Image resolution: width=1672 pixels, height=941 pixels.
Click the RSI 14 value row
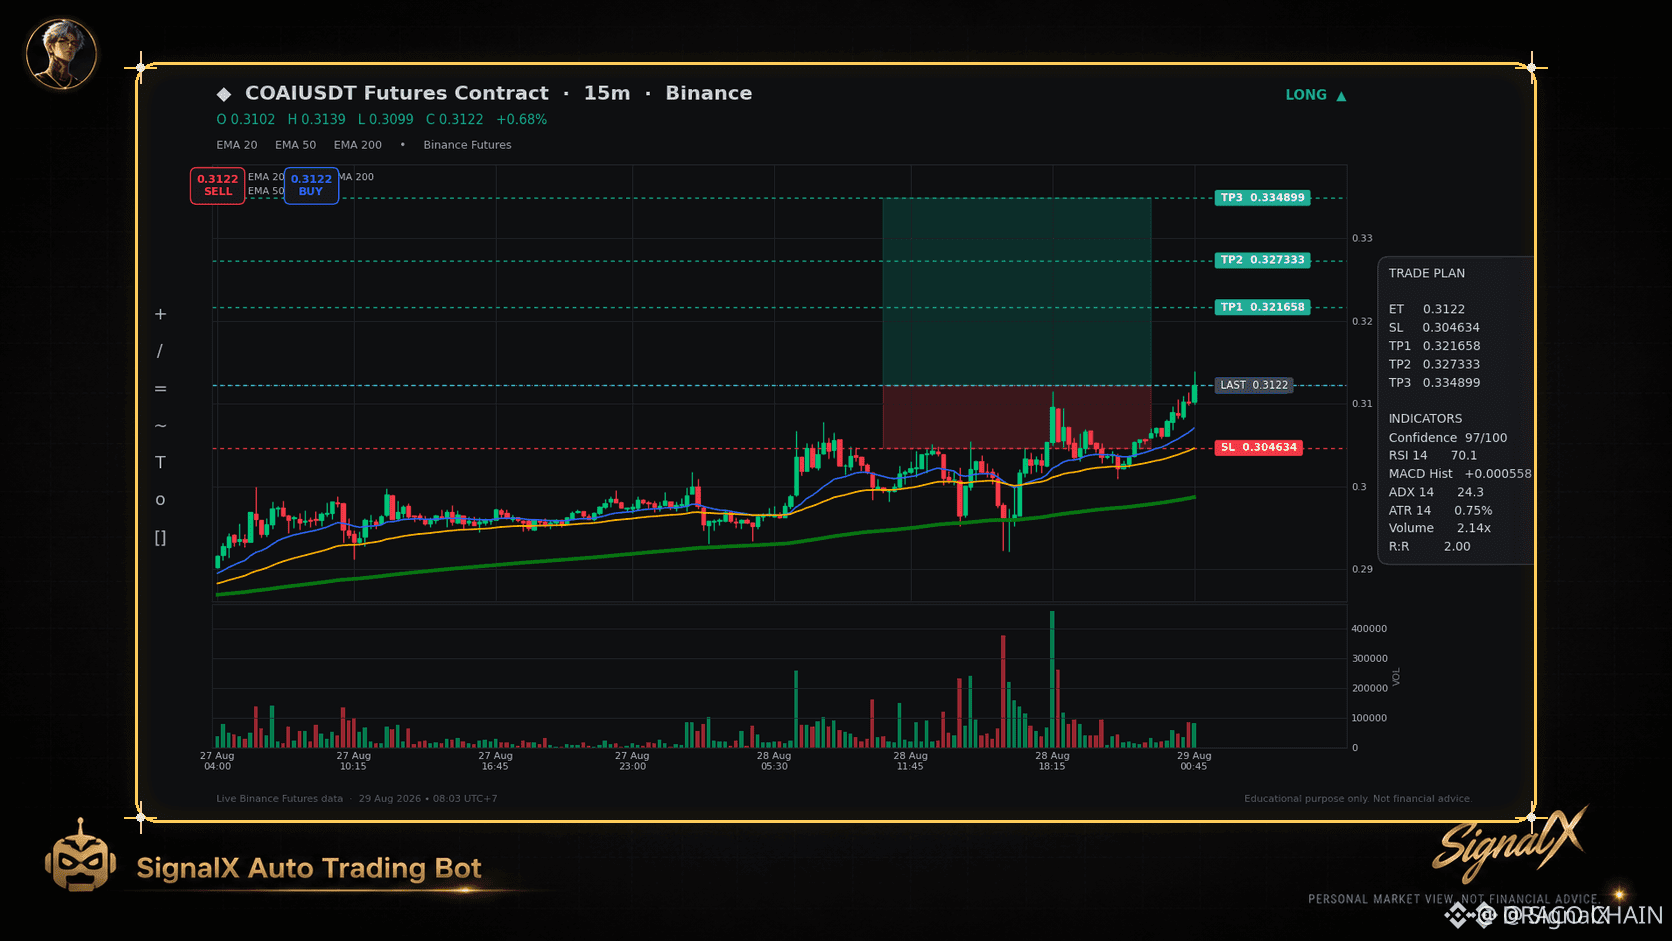coord(1433,455)
